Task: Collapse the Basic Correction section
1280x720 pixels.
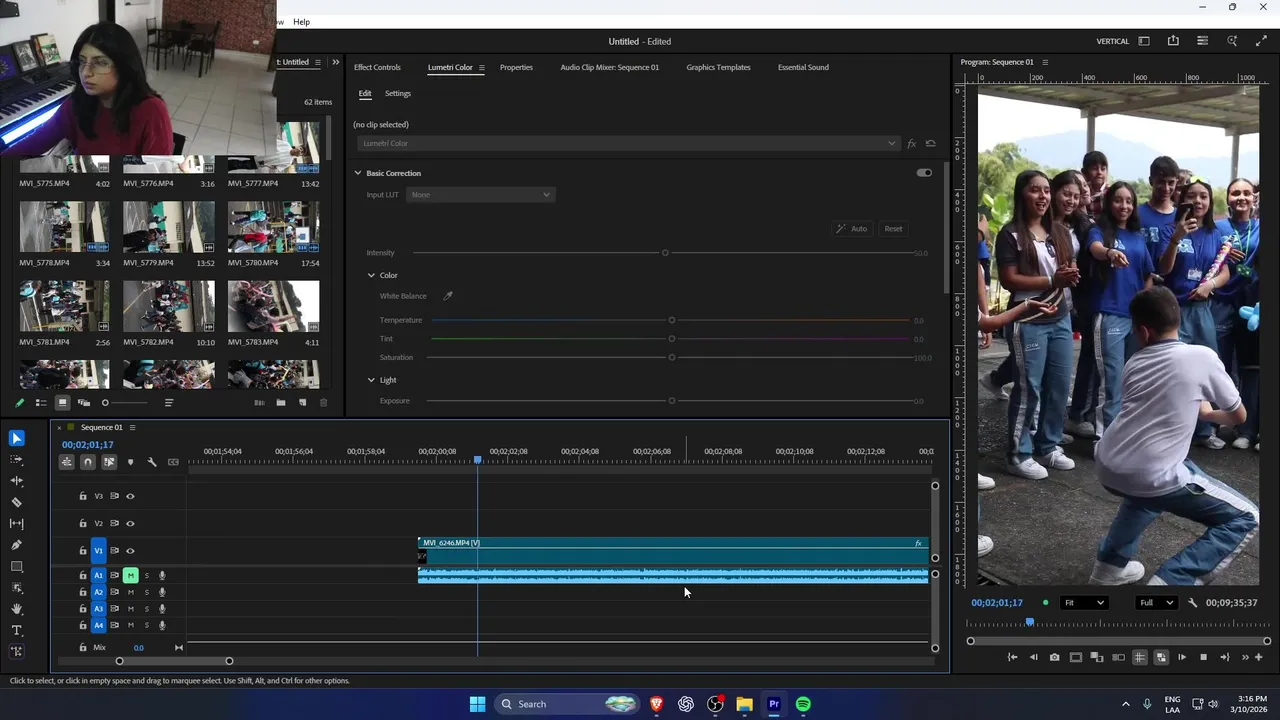Action: [358, 173]
